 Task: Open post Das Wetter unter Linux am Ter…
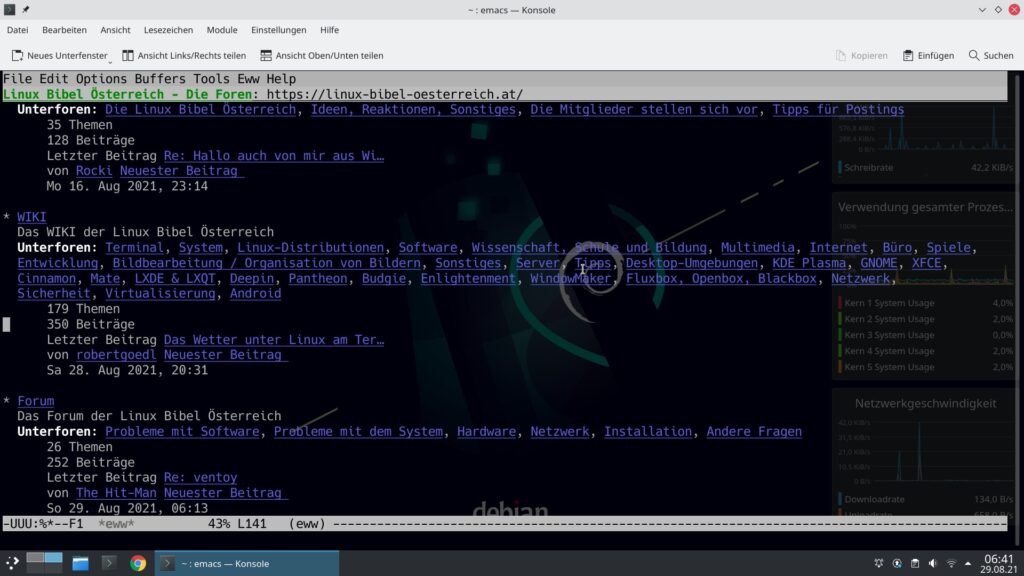tap(274, 340)
